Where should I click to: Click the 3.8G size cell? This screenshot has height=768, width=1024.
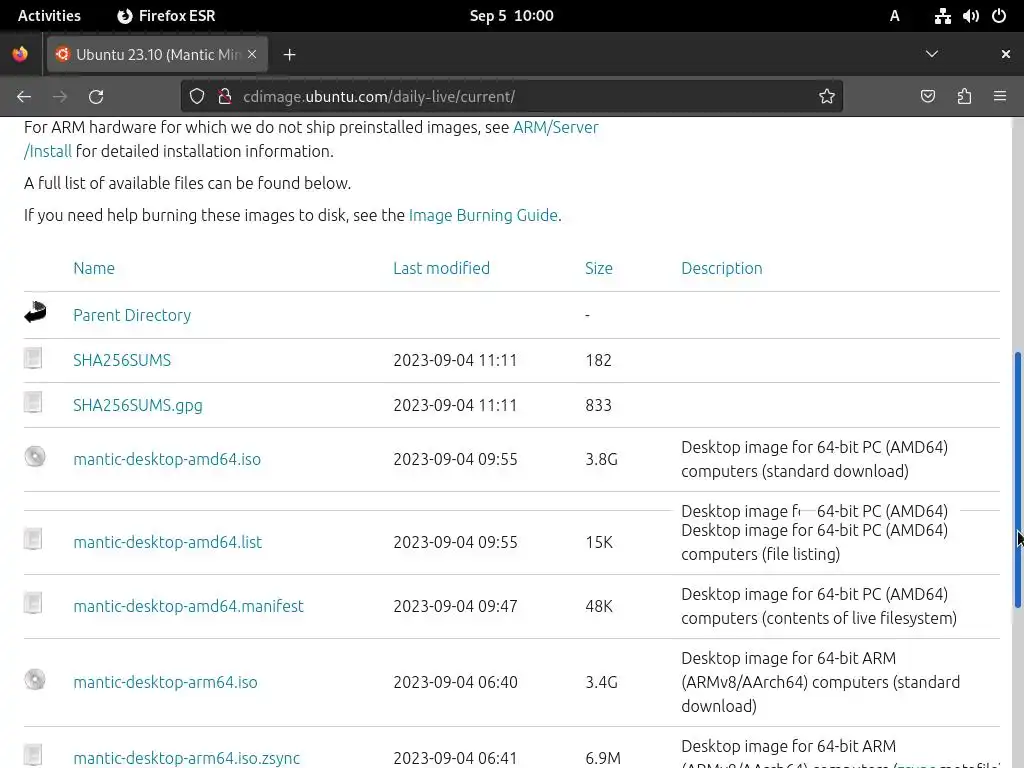[x=601, y=459]
